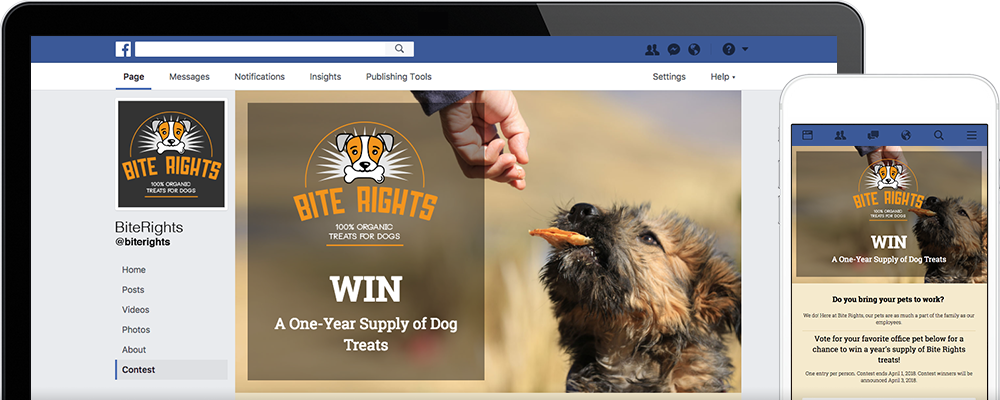This screenshot has height=400, width=1000.
Task: Click the help question mark icon
Action: coord(729,49)
